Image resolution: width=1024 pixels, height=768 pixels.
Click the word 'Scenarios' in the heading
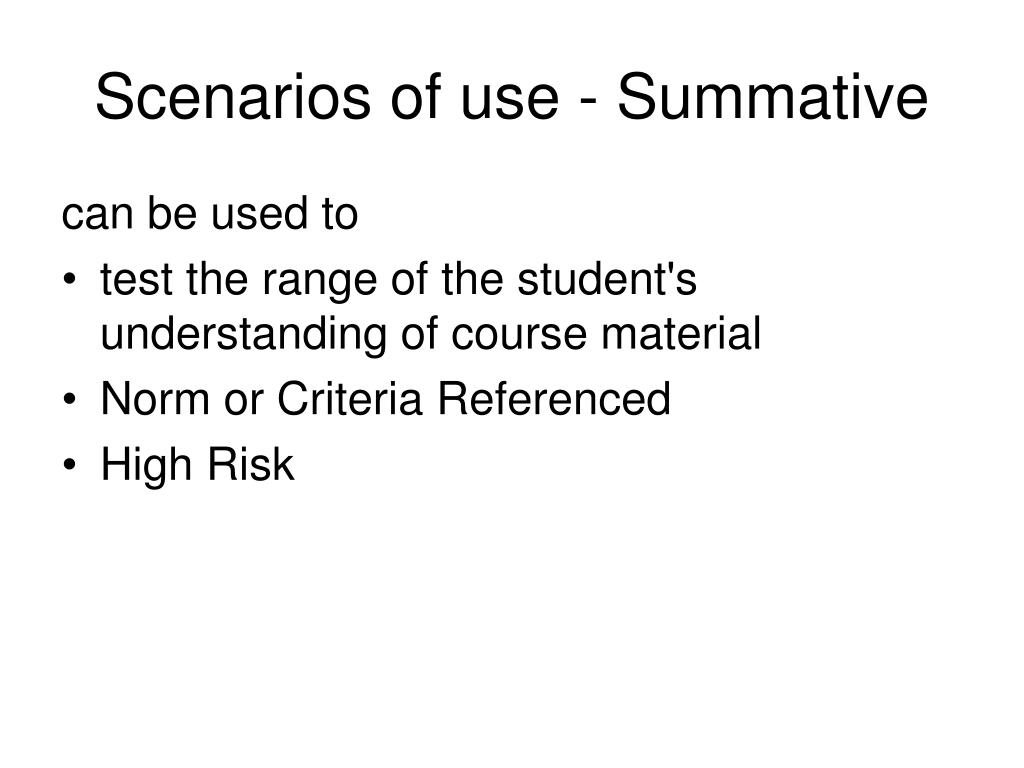coord(233,97)
